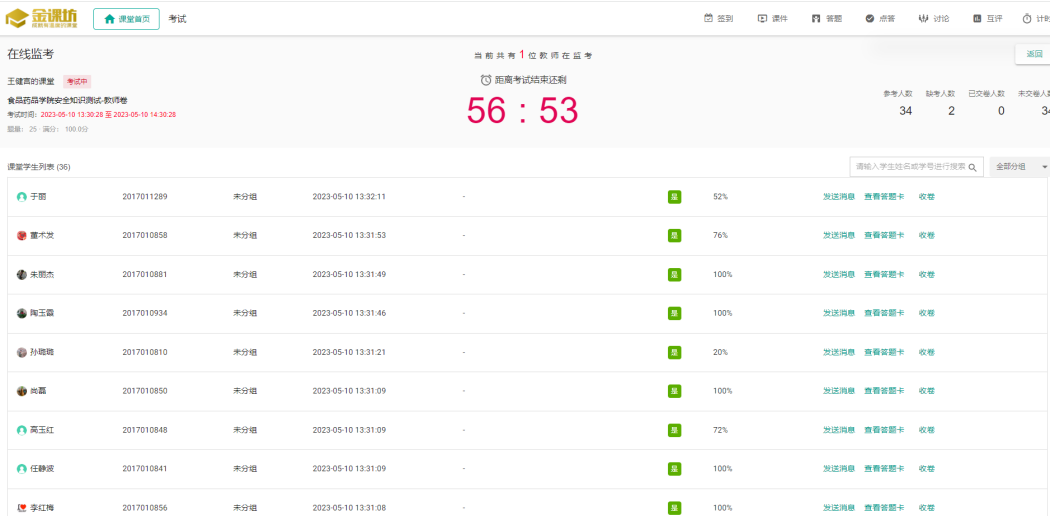This screenshot has height=516, width=1050.
Task: Send message to student 于丽
Action: (x=838, y=197)
